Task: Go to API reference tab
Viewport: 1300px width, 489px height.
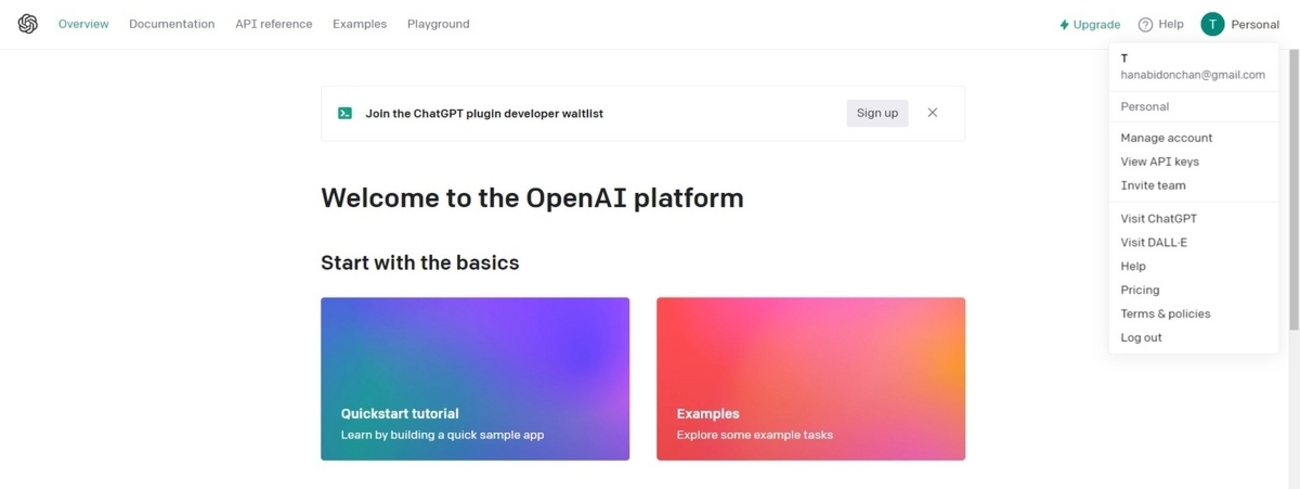Action: pos(274,24)
